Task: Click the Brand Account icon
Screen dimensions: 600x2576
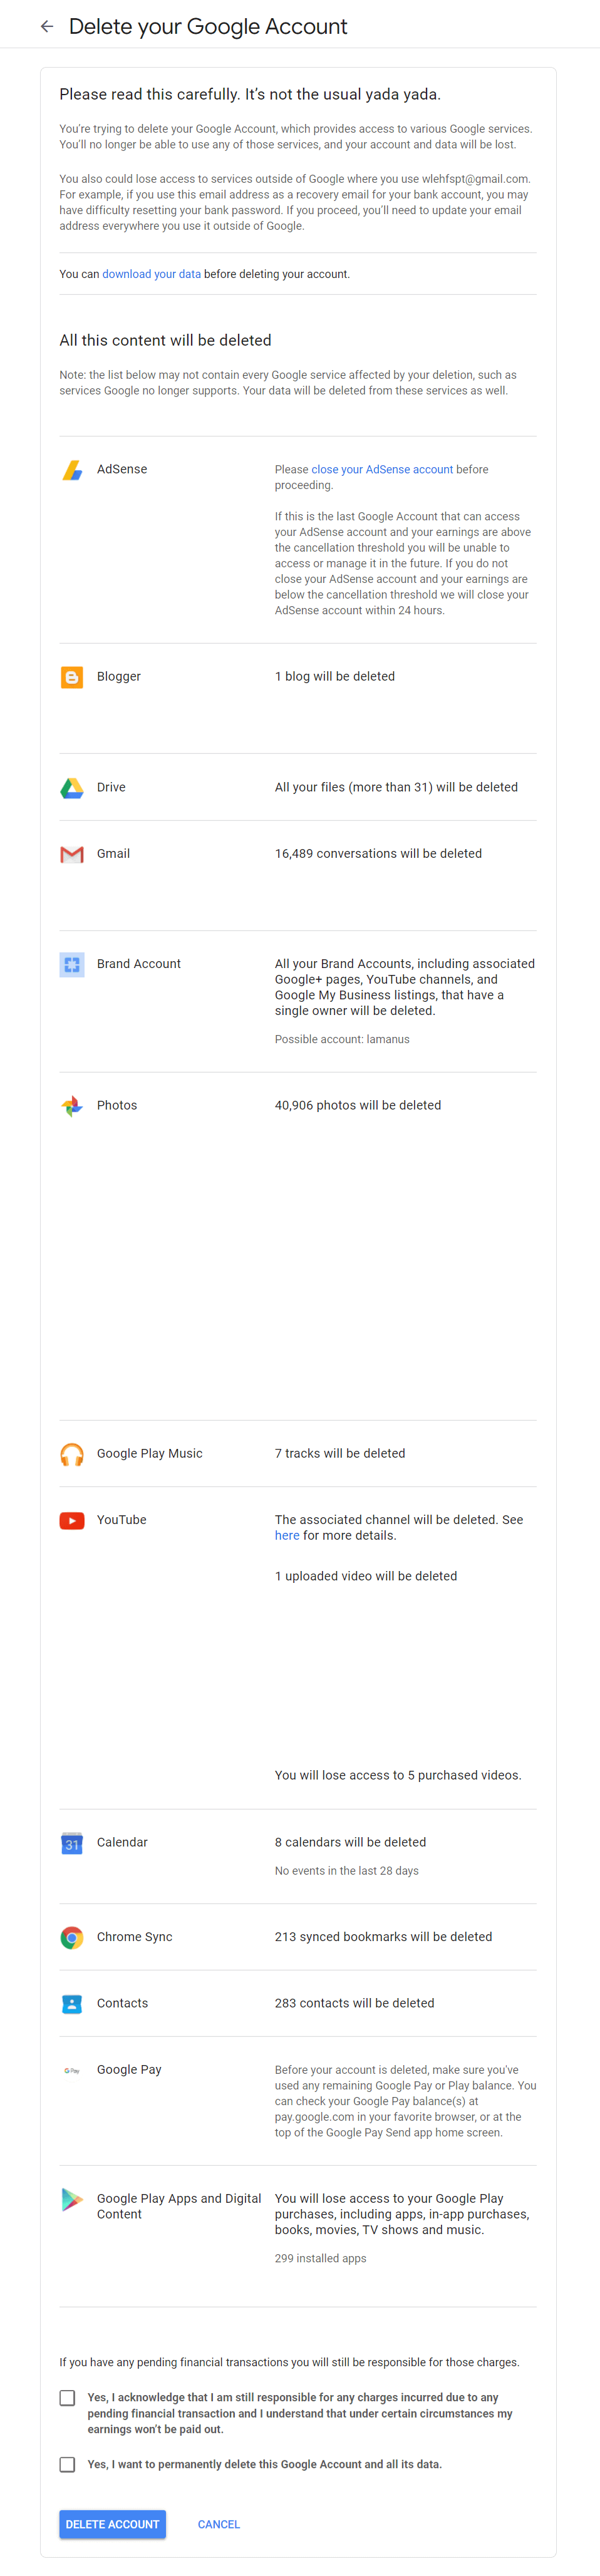Action: (72, 964)
